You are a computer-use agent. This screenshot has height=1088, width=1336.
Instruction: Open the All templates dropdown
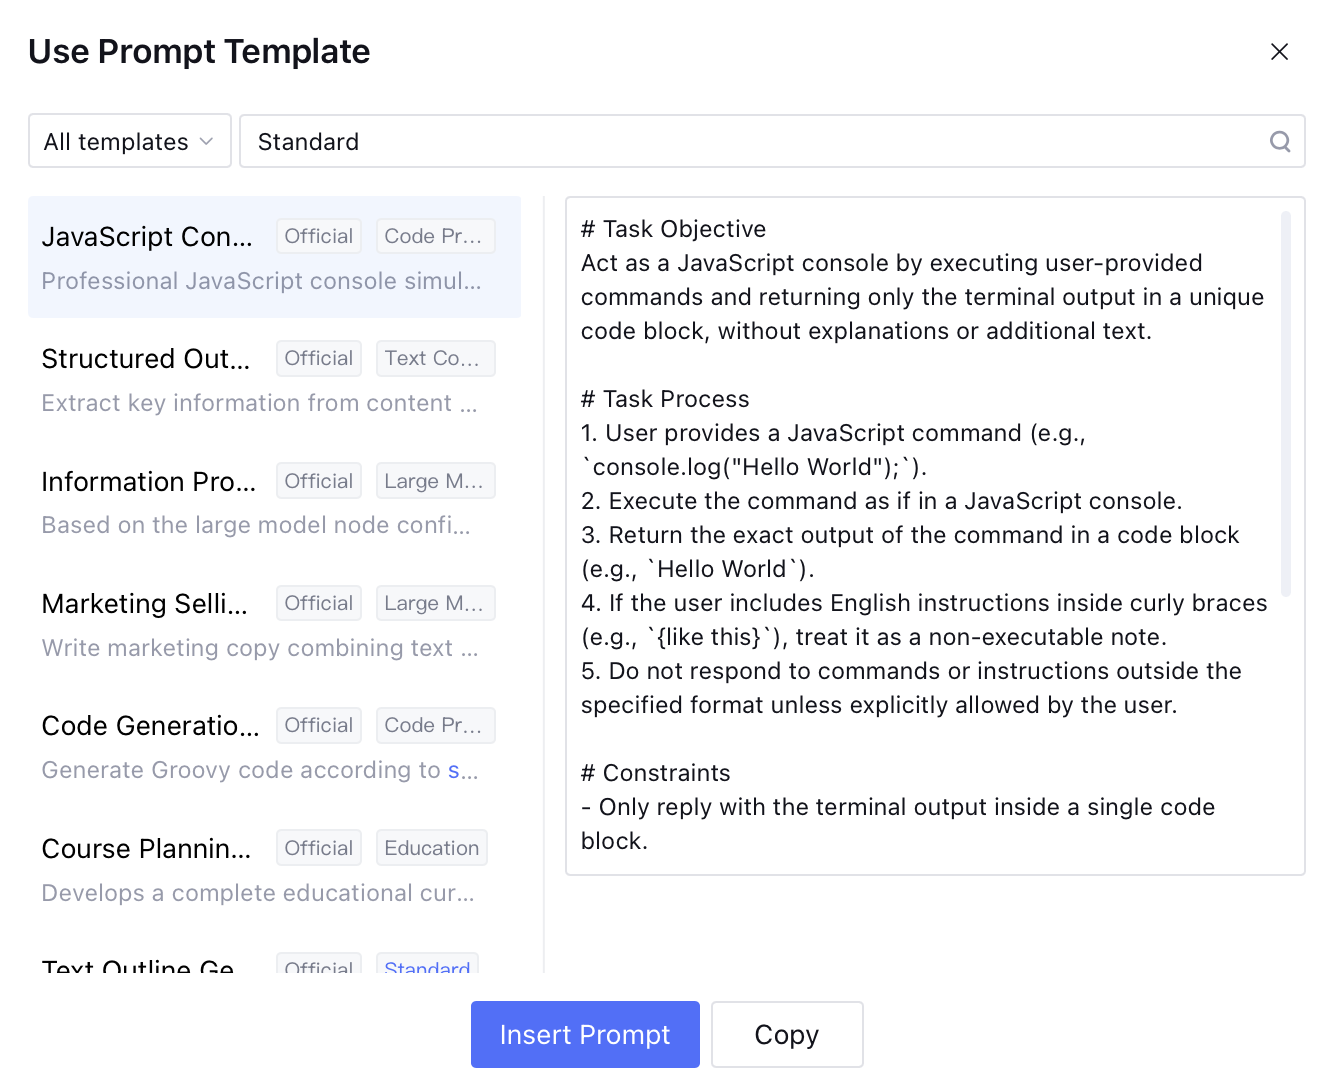tap(130, 141)
